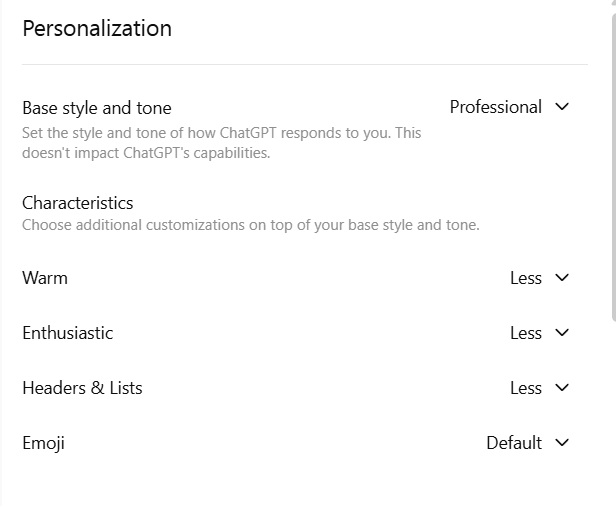Click the chevron icon beside Professional

point(561,107)
